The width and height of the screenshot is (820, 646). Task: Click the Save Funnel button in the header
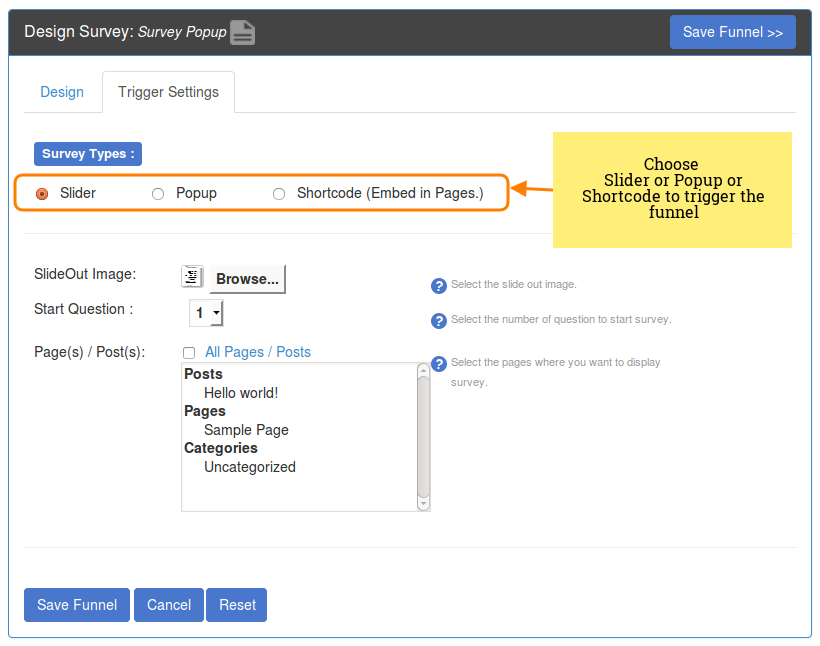pyautogui.click(x=732, y=31)
